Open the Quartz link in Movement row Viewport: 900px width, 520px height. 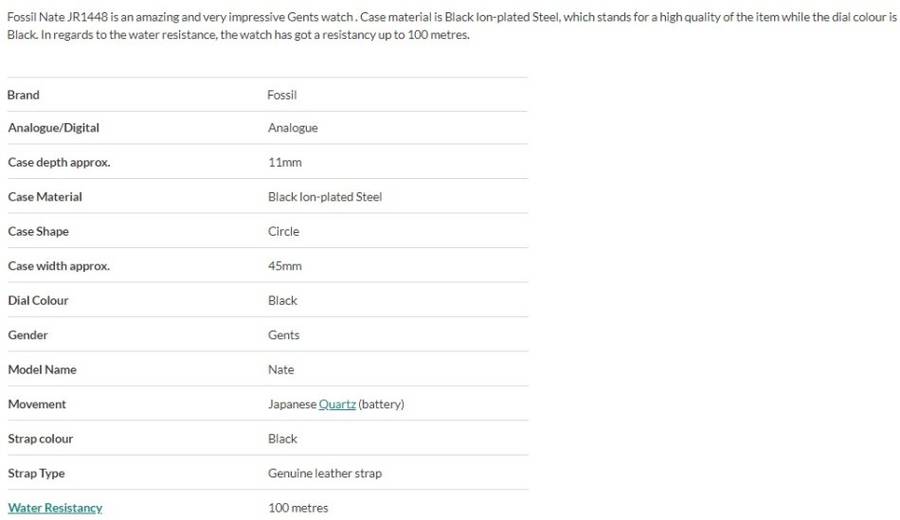click(337, 404)
